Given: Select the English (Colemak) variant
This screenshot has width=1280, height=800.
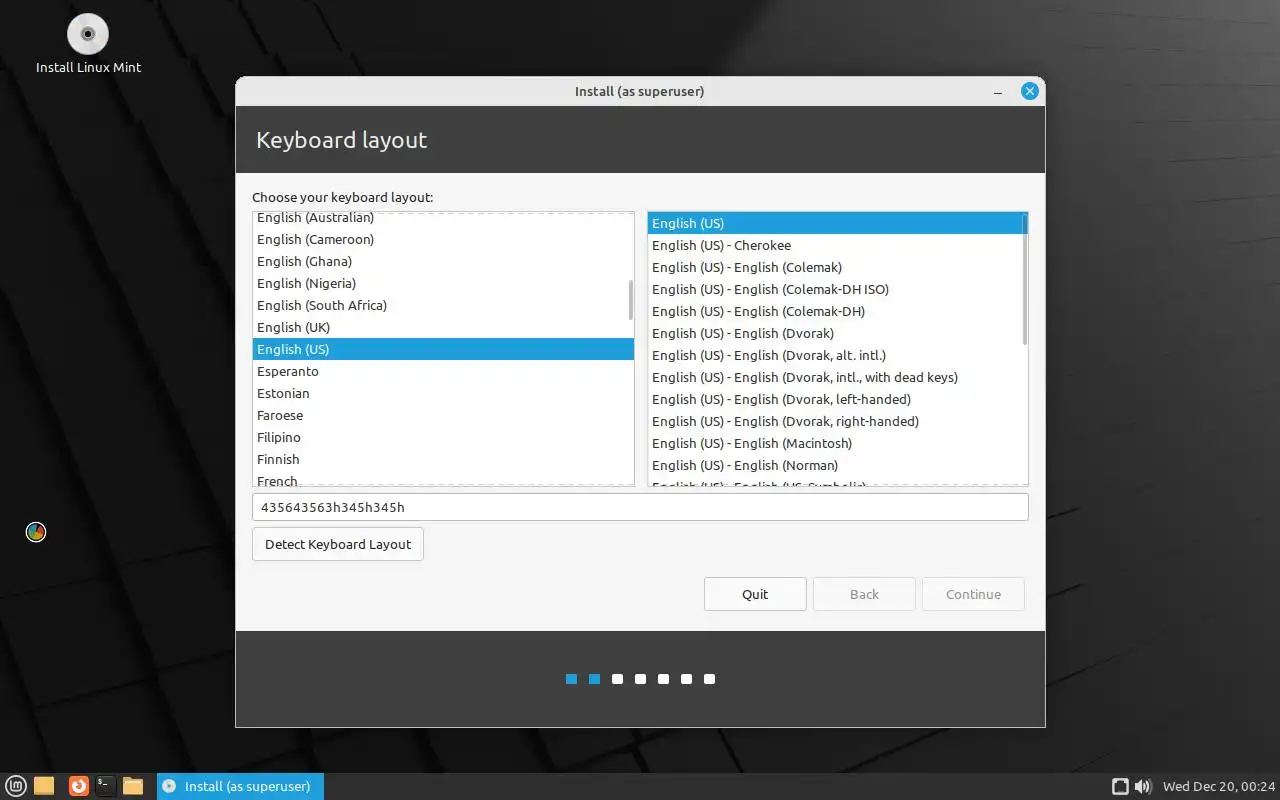Looking at the screenshot, I should pyautogui.click(x=838, y=267).
